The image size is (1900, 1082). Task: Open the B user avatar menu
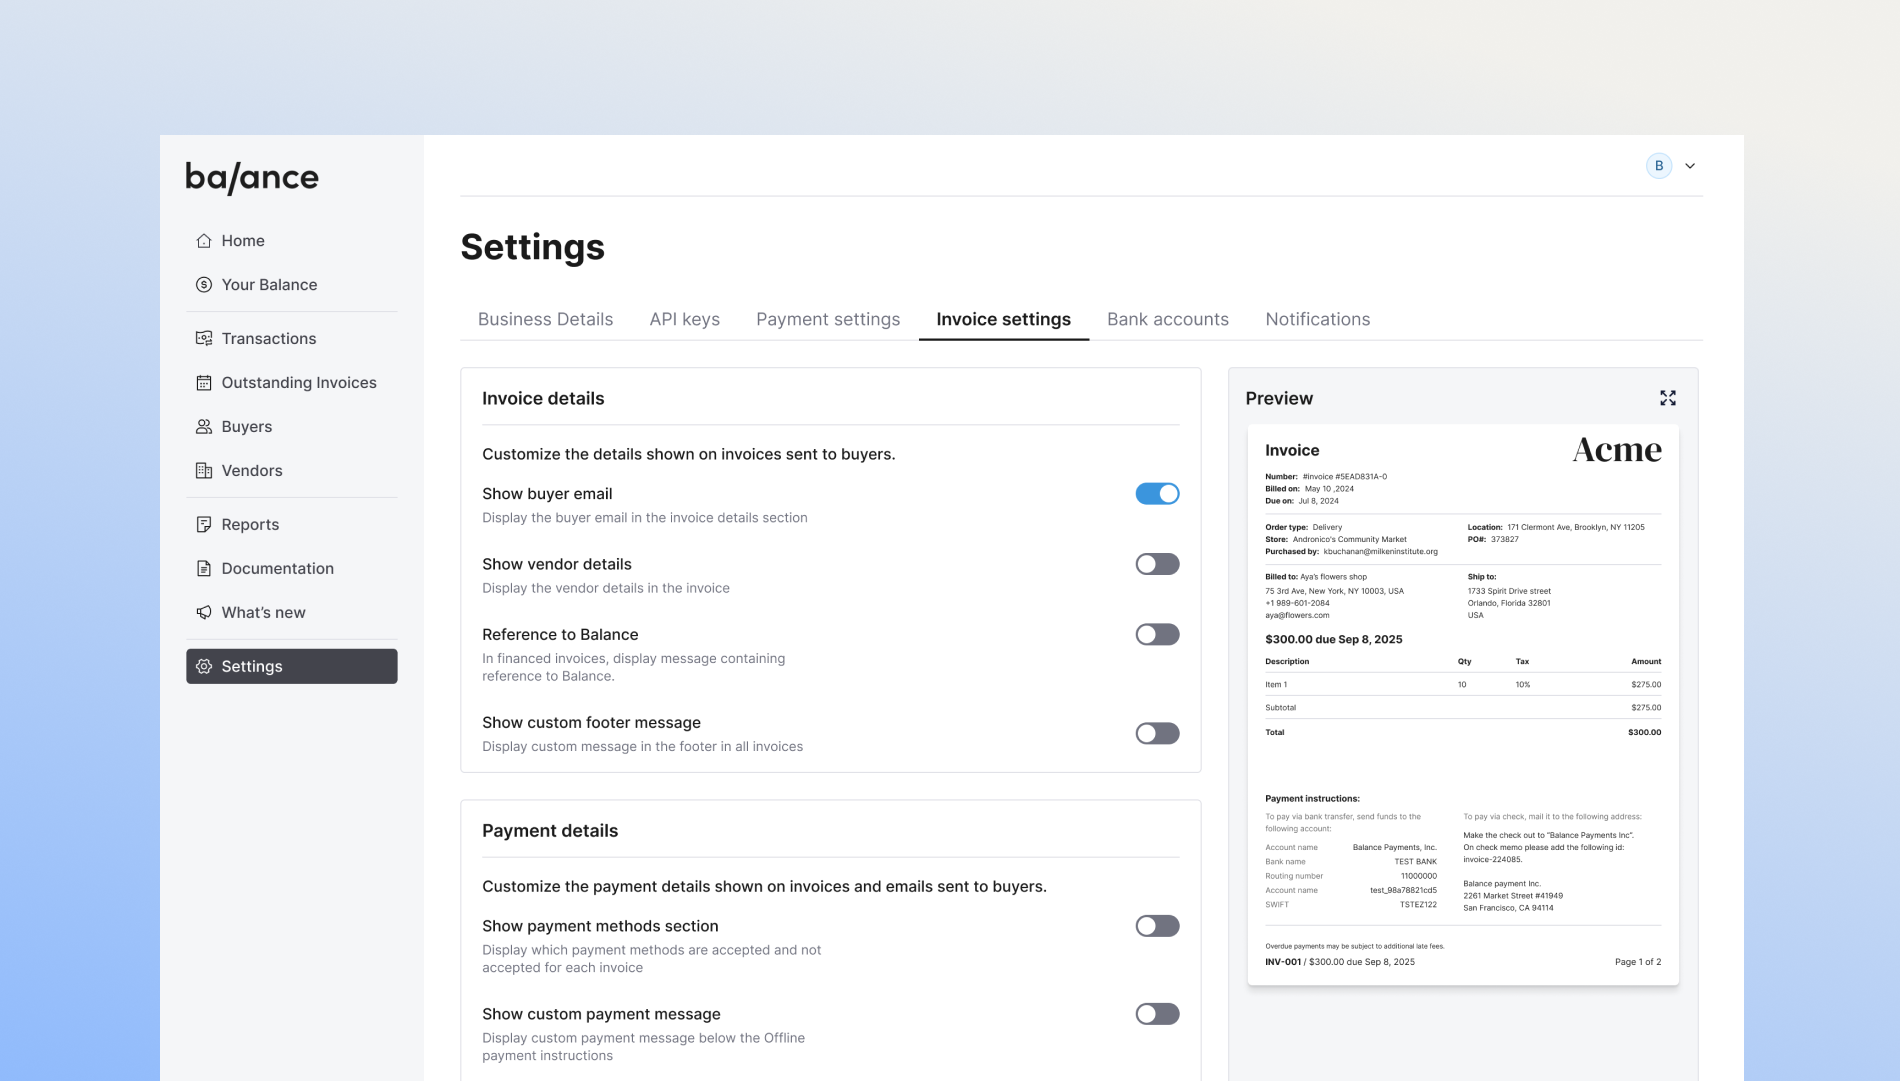1659,166
